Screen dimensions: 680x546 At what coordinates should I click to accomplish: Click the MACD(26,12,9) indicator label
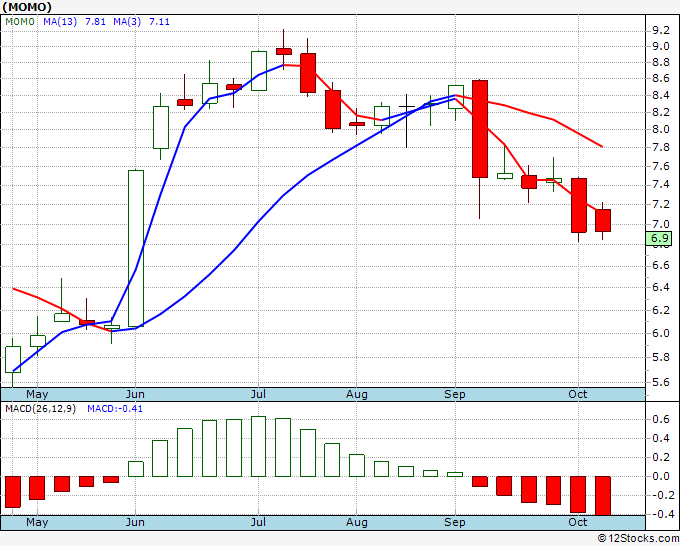click(x=40, y=409)
